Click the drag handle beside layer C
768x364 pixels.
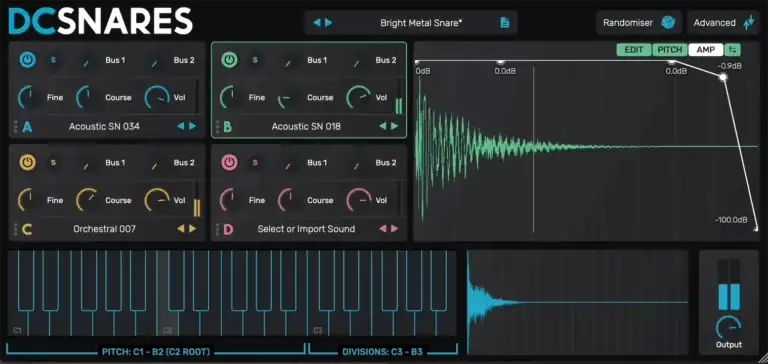click(15, 229)
